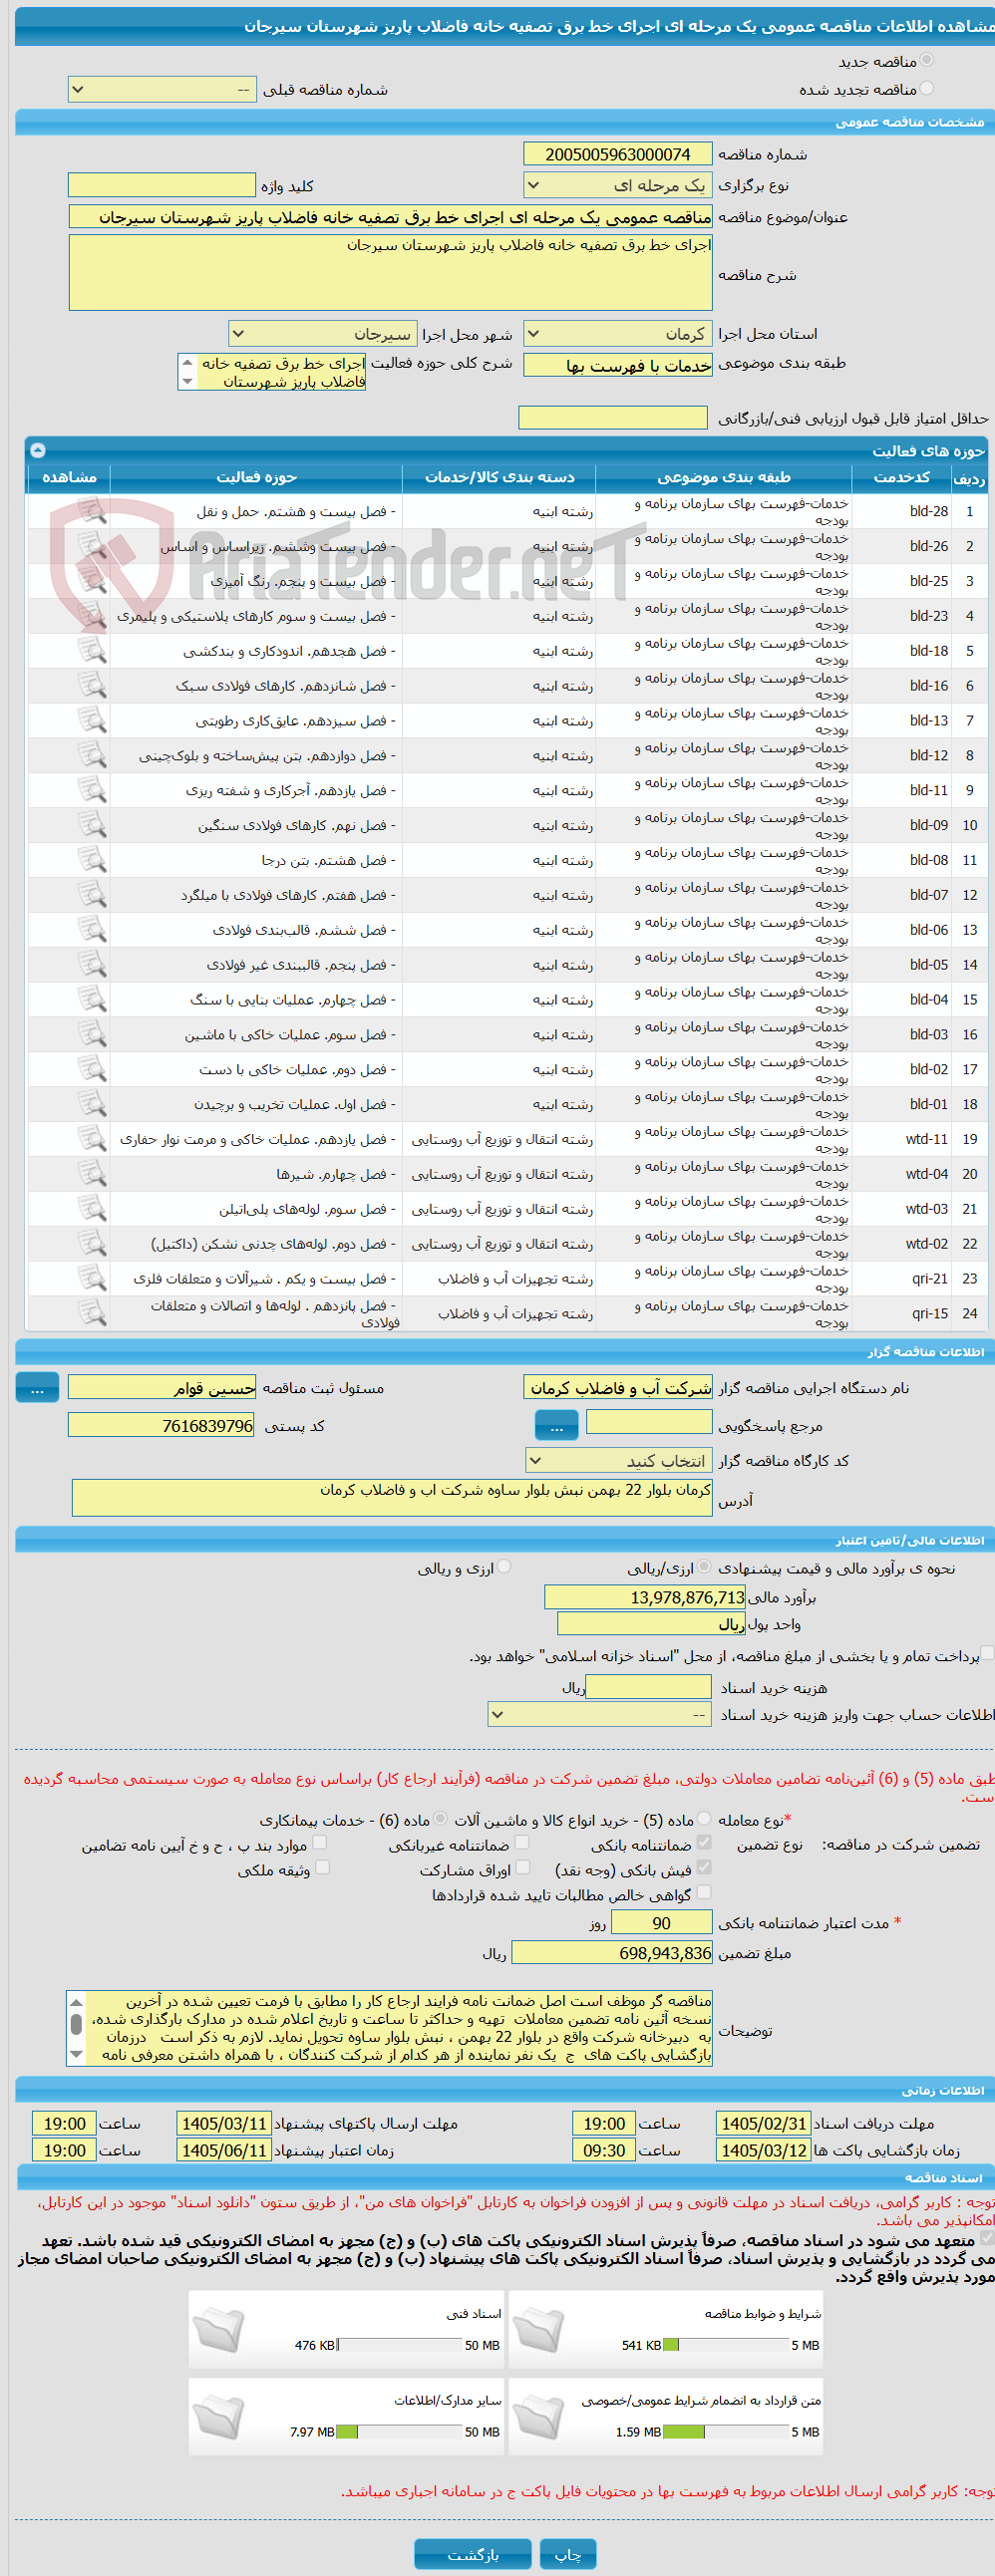Viewport: 995px width, 2576px height.
Task: Open the استان محل اجرا dropdown
Action: pyautogui.click(x=618, y=333)
